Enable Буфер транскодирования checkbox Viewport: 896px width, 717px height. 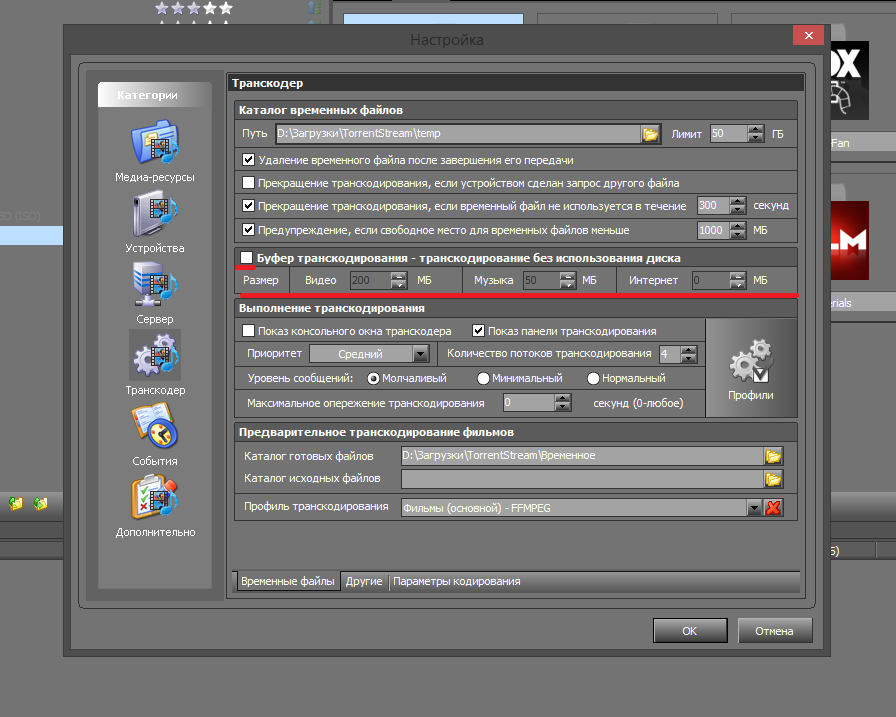pyautogui.click(x=248, y=258)
